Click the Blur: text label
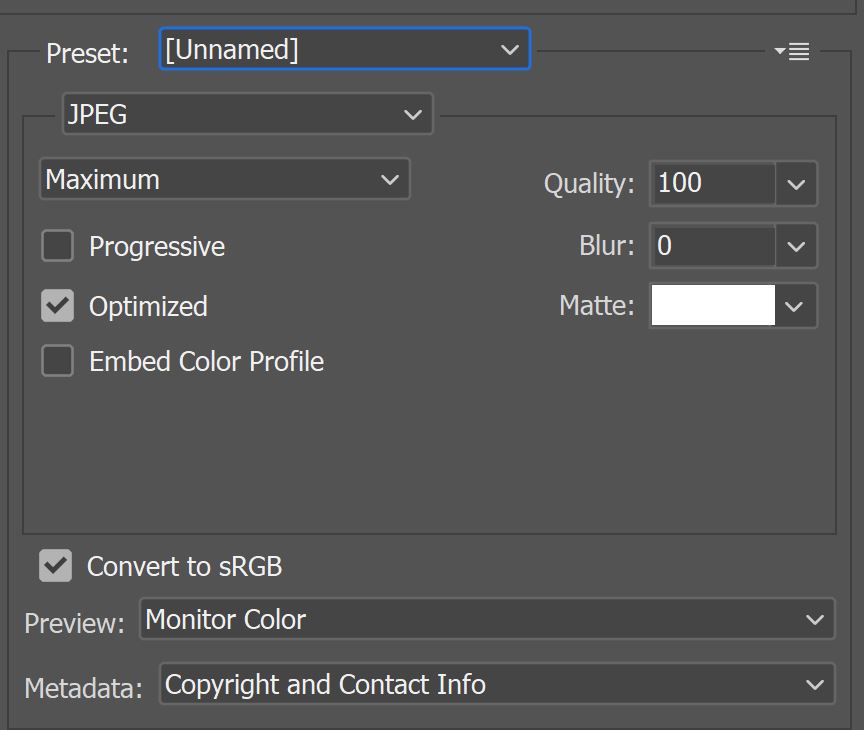 coord(607,246)
